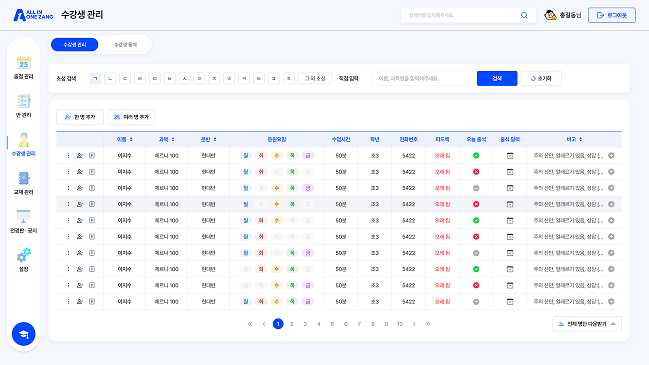Go to first page with double-left arrow

[x=250, y=324]
